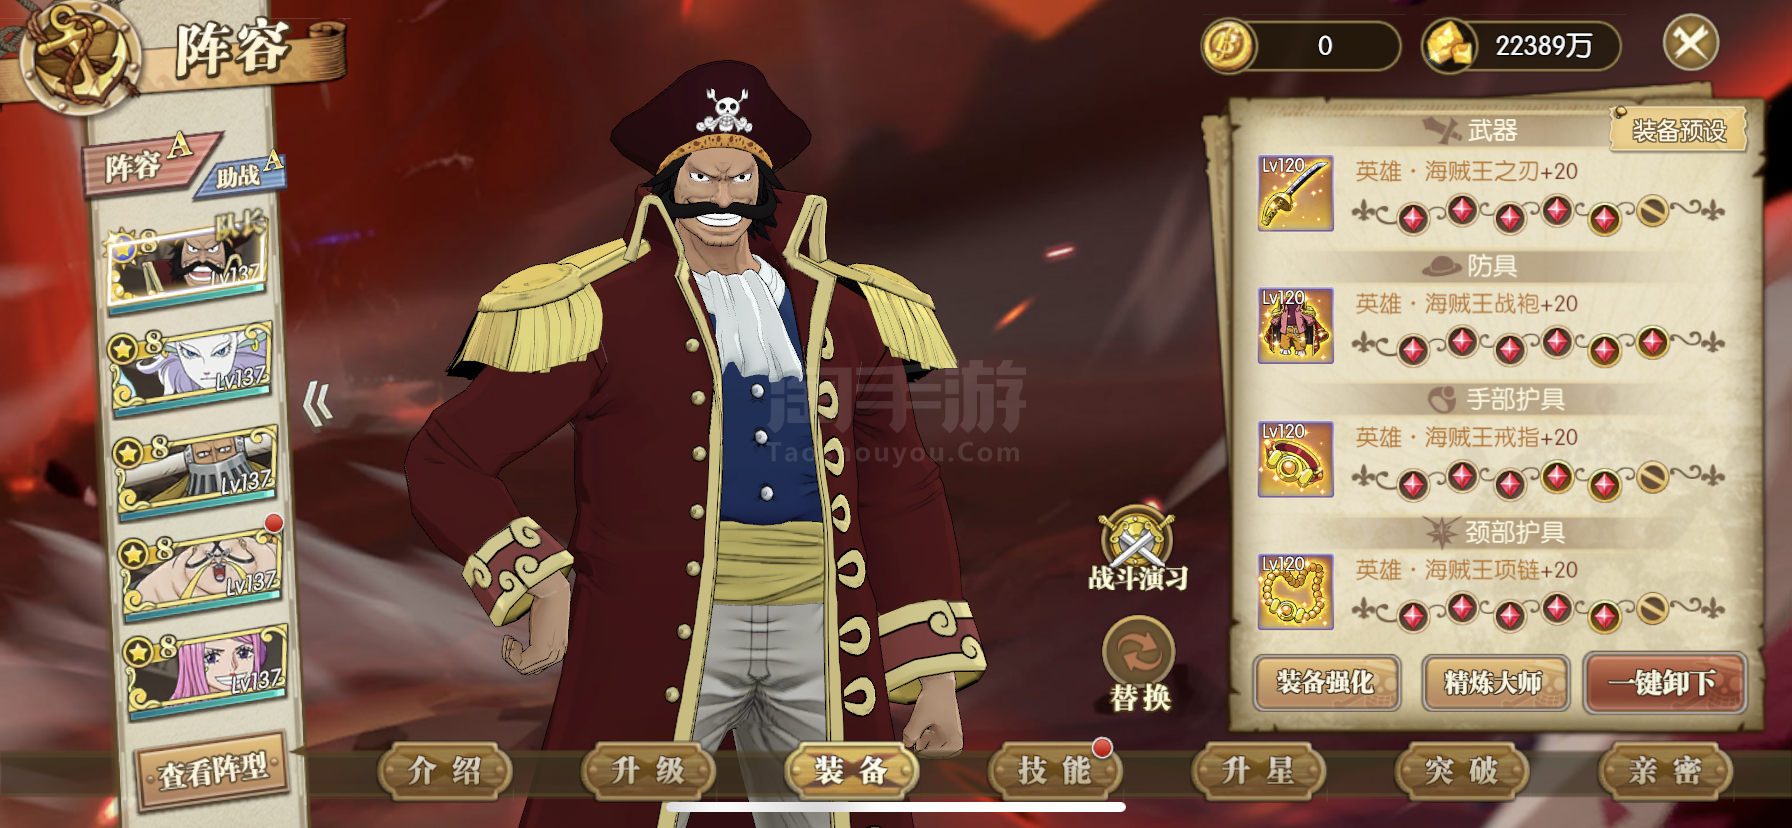Screen dimensions: 1792x828
Task: Select the locked gem slot on ring
Action: point(1652,478)
